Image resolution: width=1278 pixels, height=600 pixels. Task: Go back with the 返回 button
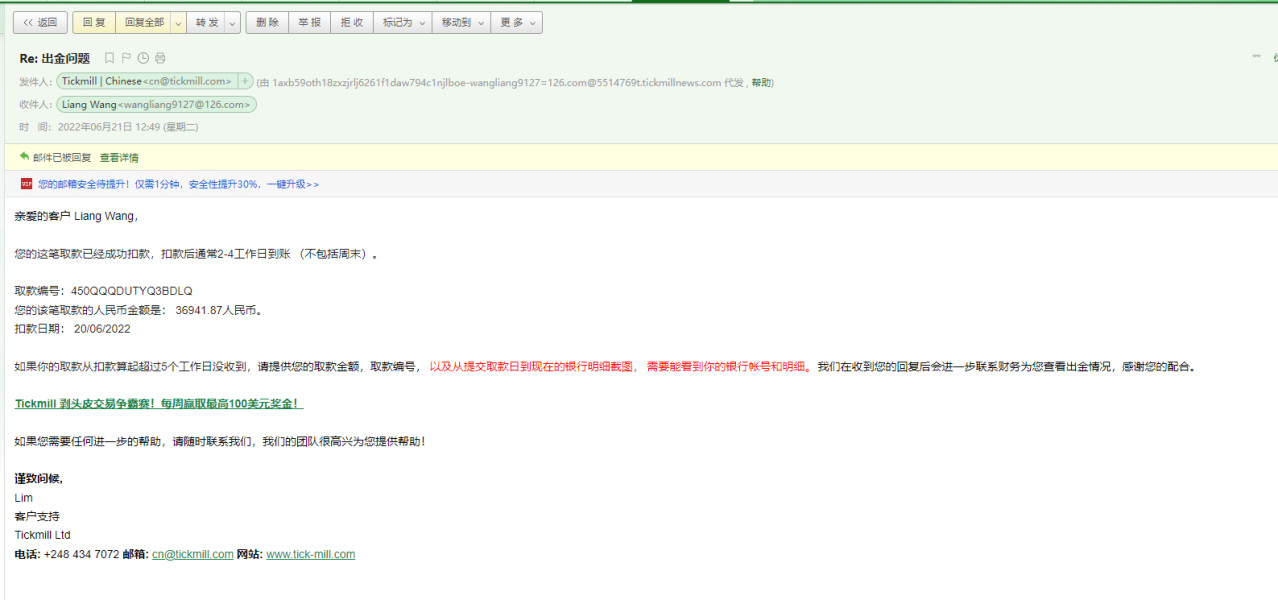[40, 22]
